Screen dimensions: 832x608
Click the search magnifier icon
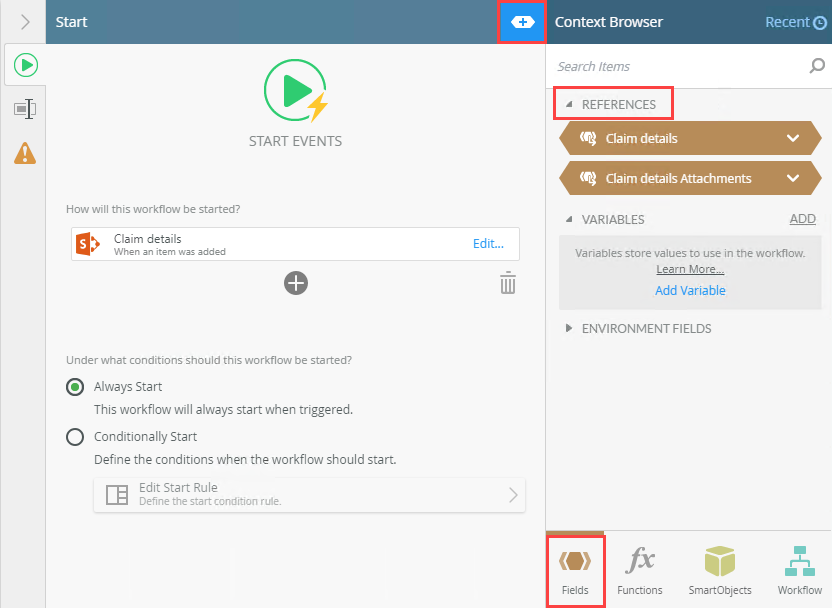817,66
